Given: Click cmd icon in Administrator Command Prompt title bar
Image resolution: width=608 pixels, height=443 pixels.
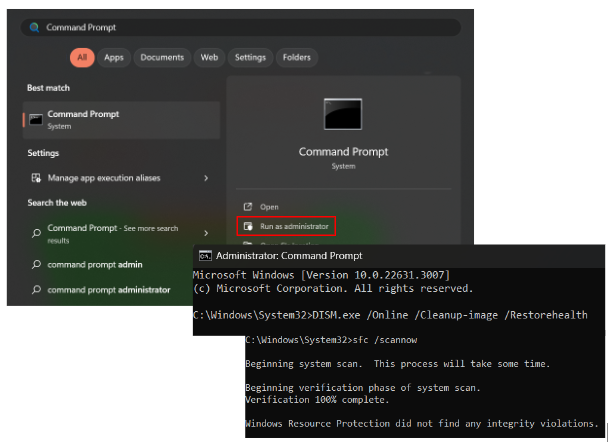Looking at the screenshot, I should pyautogui.click(x=205, y=256).
